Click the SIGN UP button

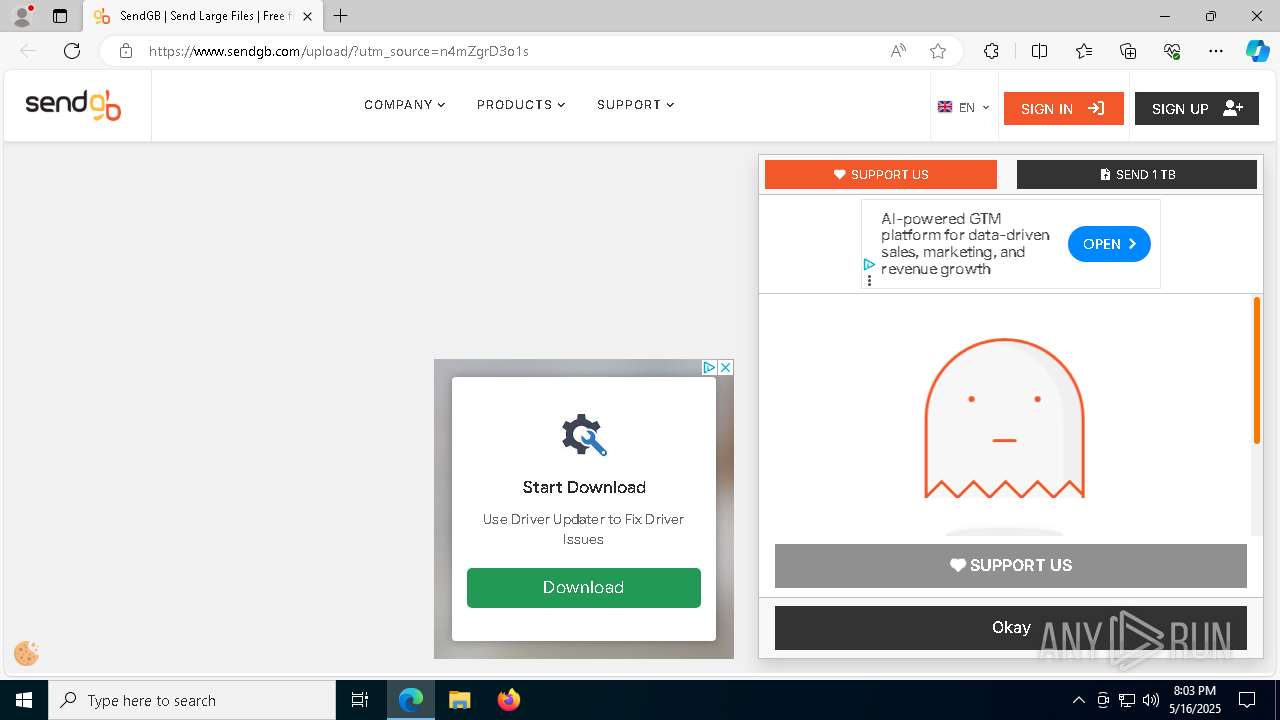click(x=1197, y=109)
